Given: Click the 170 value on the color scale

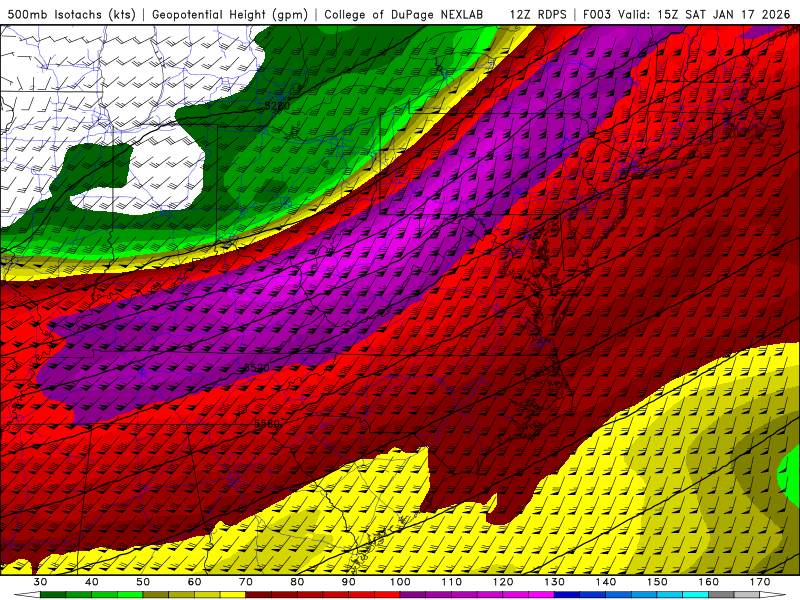Looking at the screenshot, I should 760,582.
